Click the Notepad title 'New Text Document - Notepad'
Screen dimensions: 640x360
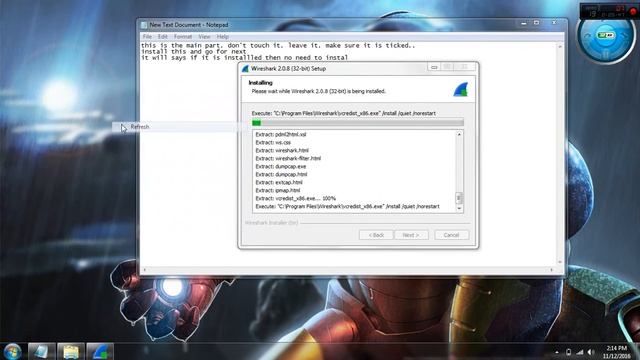coord(189,25)
